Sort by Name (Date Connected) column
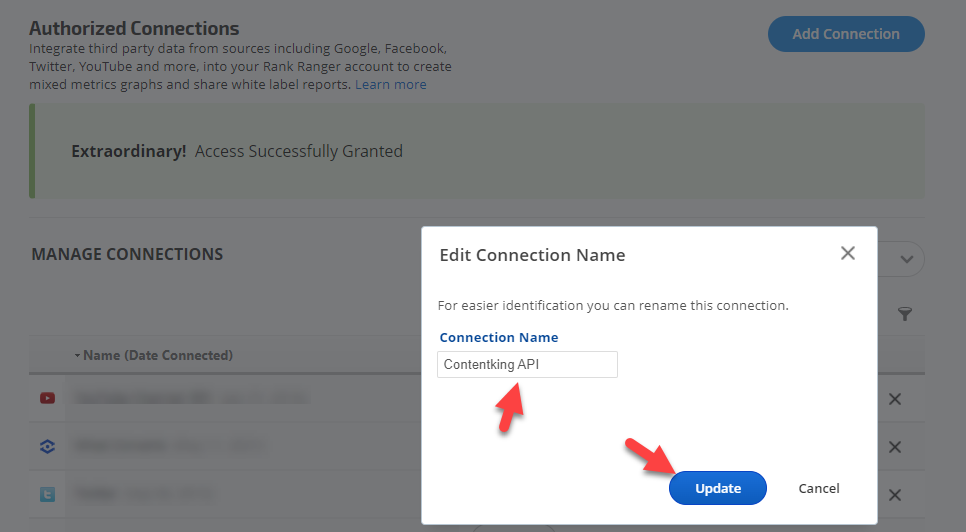 point(157,355)
